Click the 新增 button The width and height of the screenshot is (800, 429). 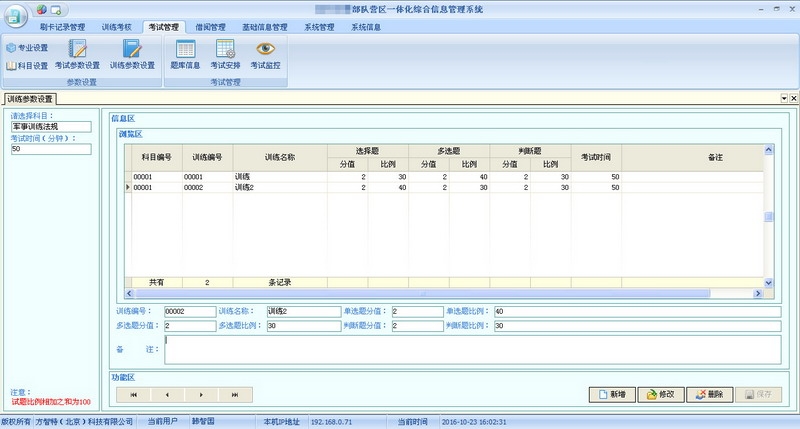tap(612, 394)
